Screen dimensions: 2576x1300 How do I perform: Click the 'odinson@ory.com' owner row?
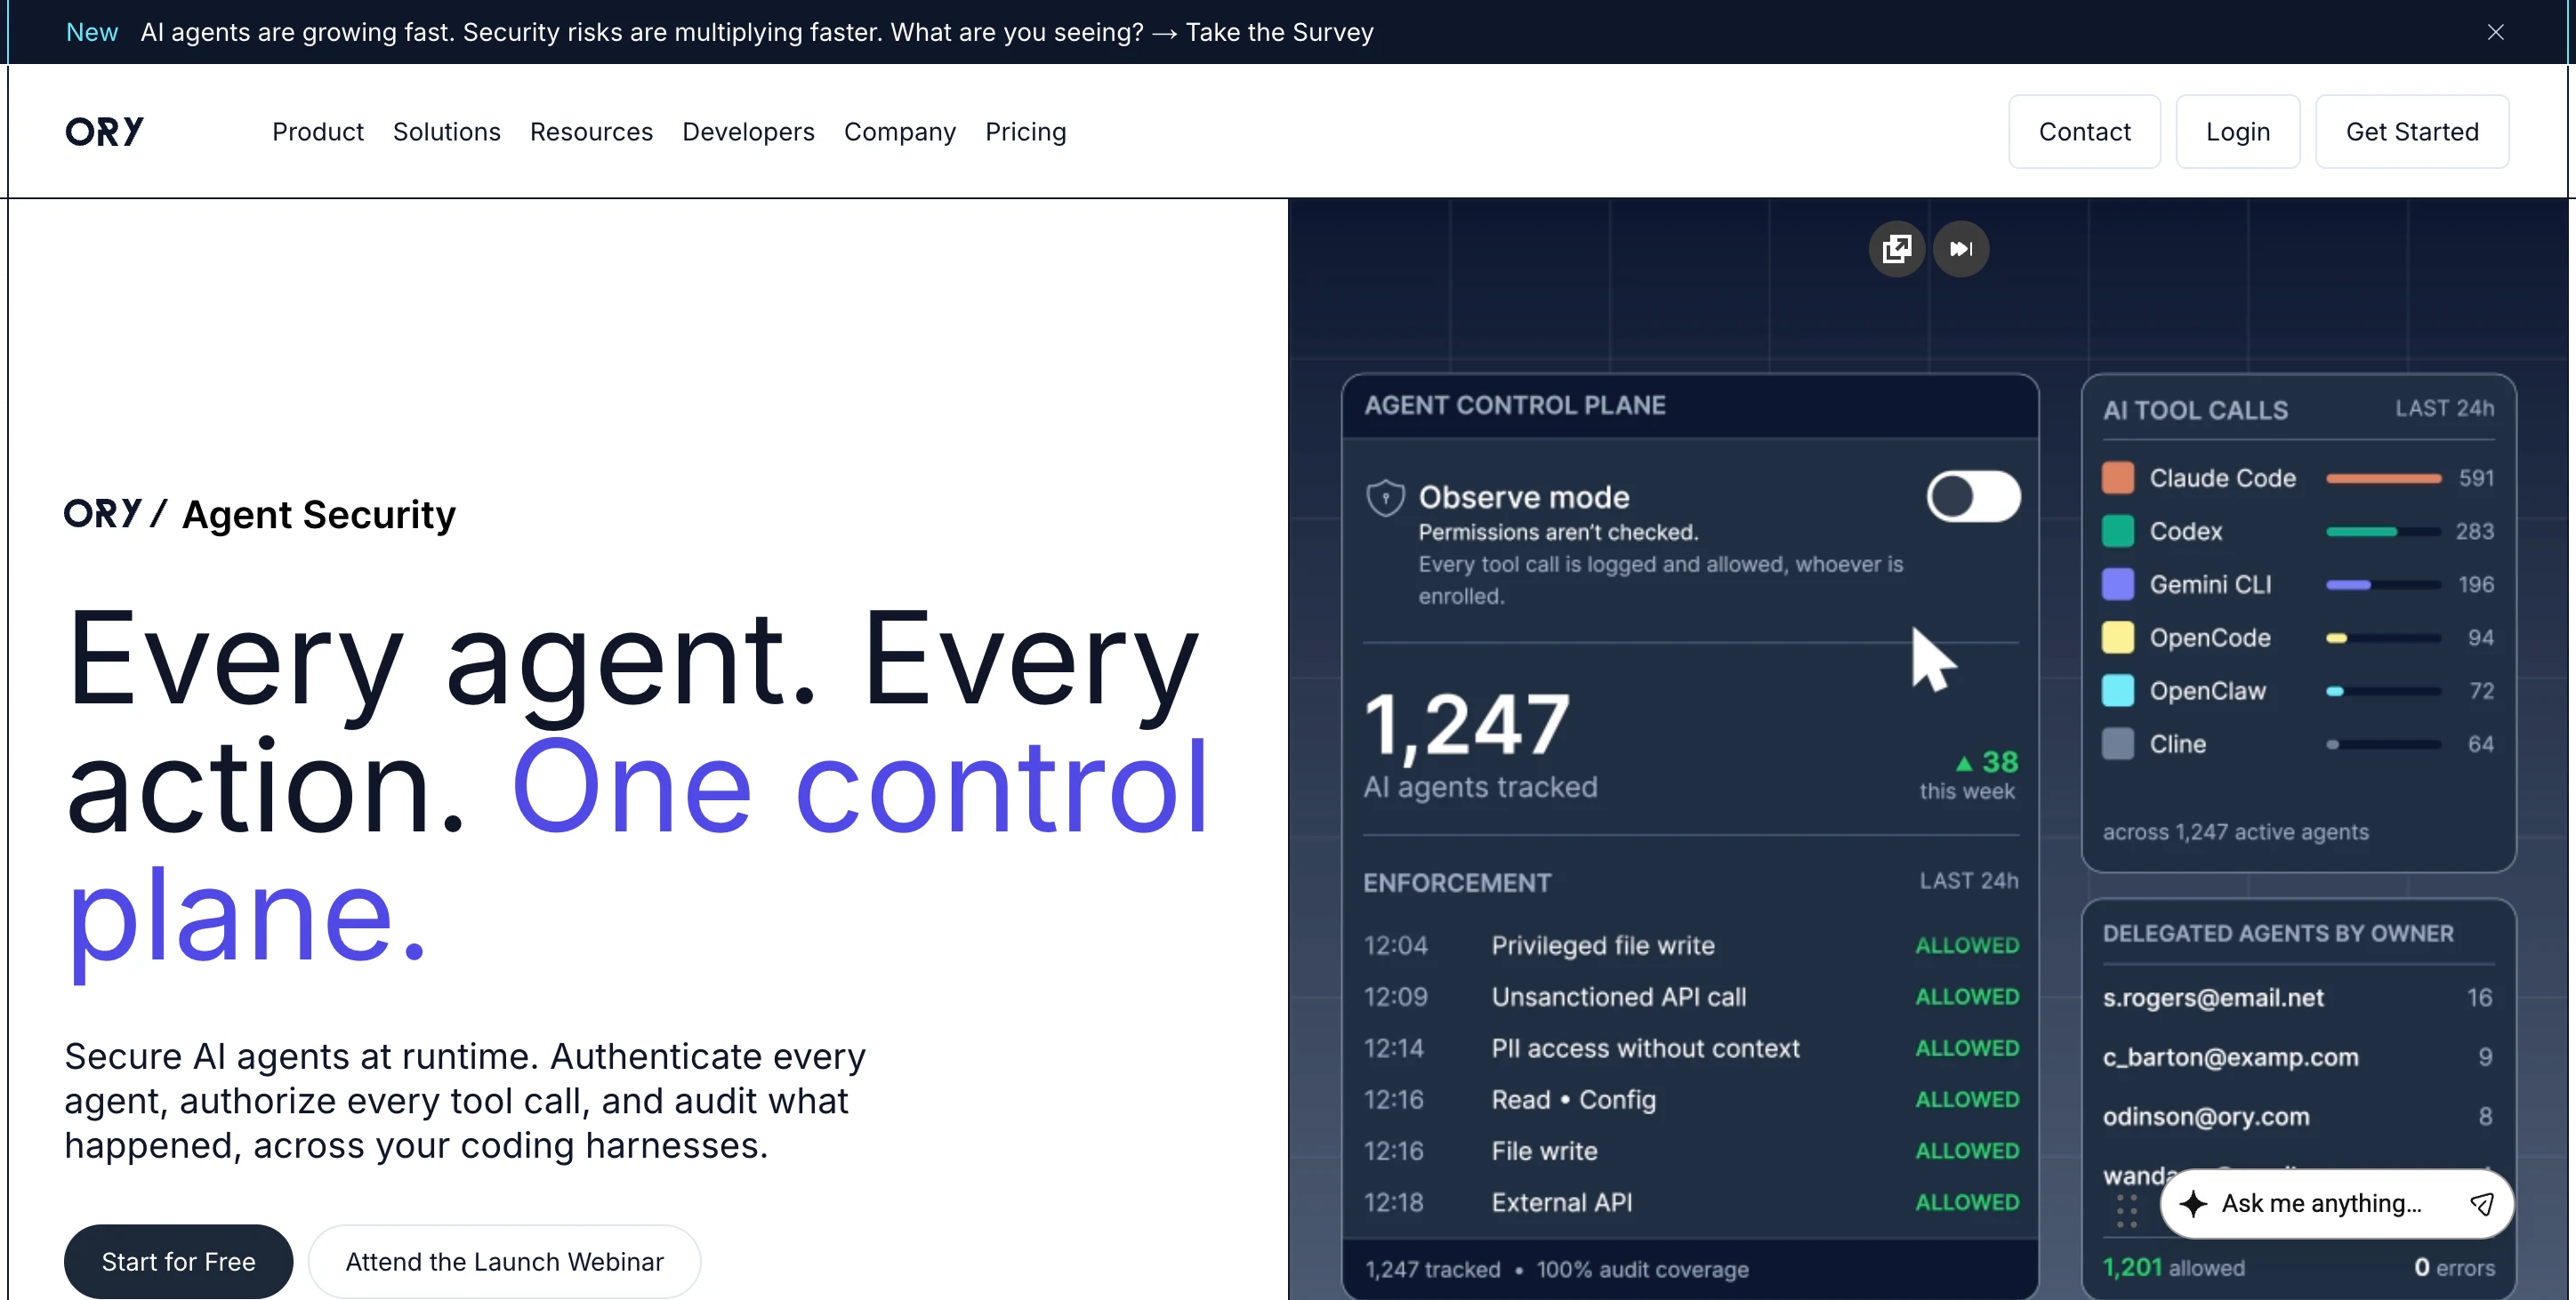(2298, 1116)
